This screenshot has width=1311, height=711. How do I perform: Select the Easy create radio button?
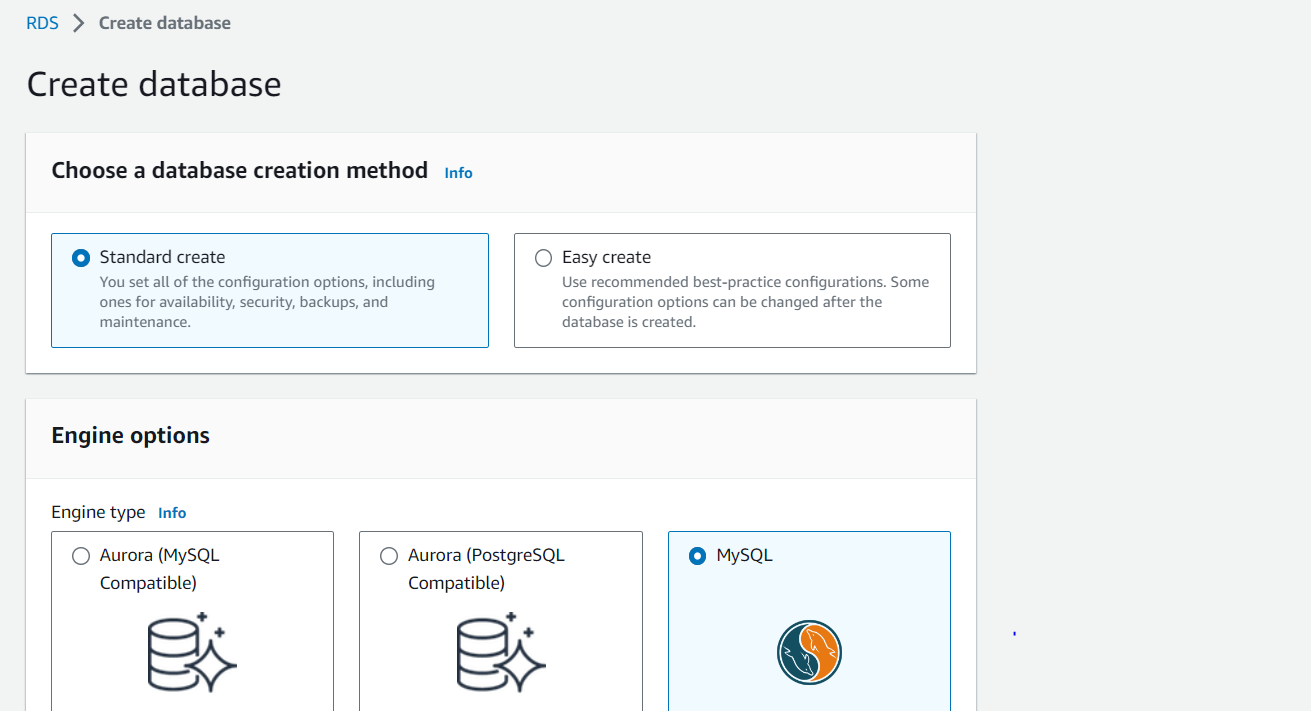[543, 258]
